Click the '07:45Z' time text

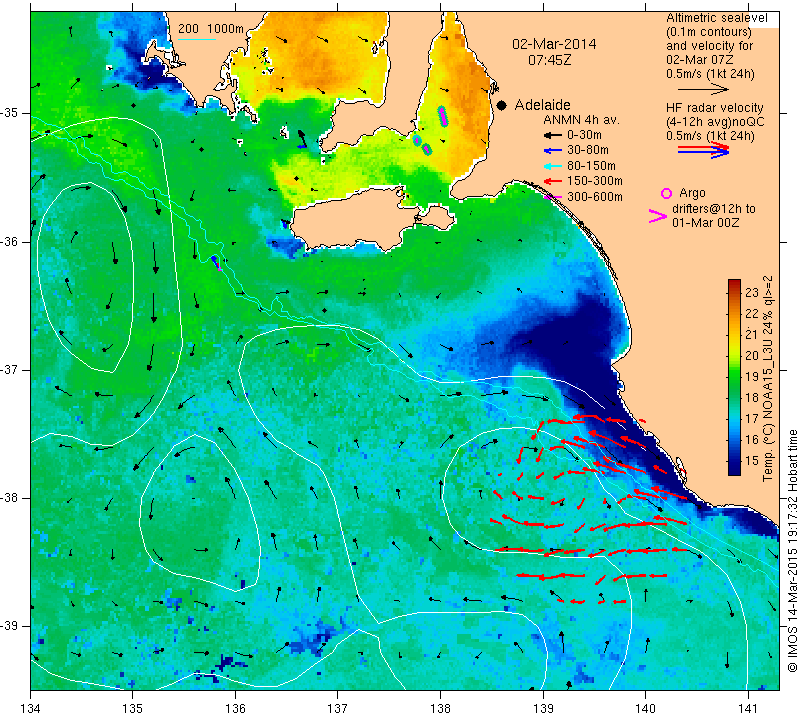(549, 60)
